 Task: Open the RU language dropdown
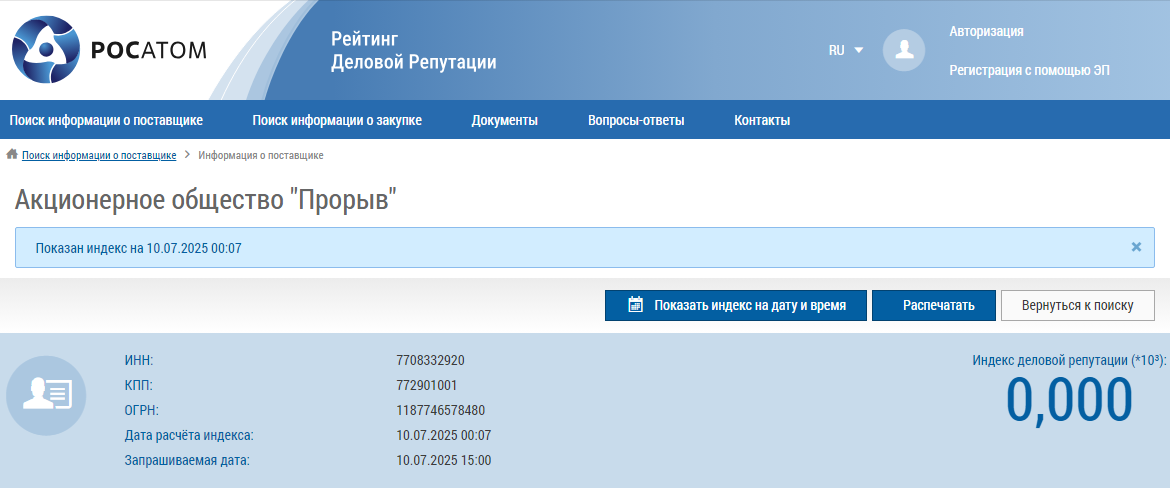(845, 50)
